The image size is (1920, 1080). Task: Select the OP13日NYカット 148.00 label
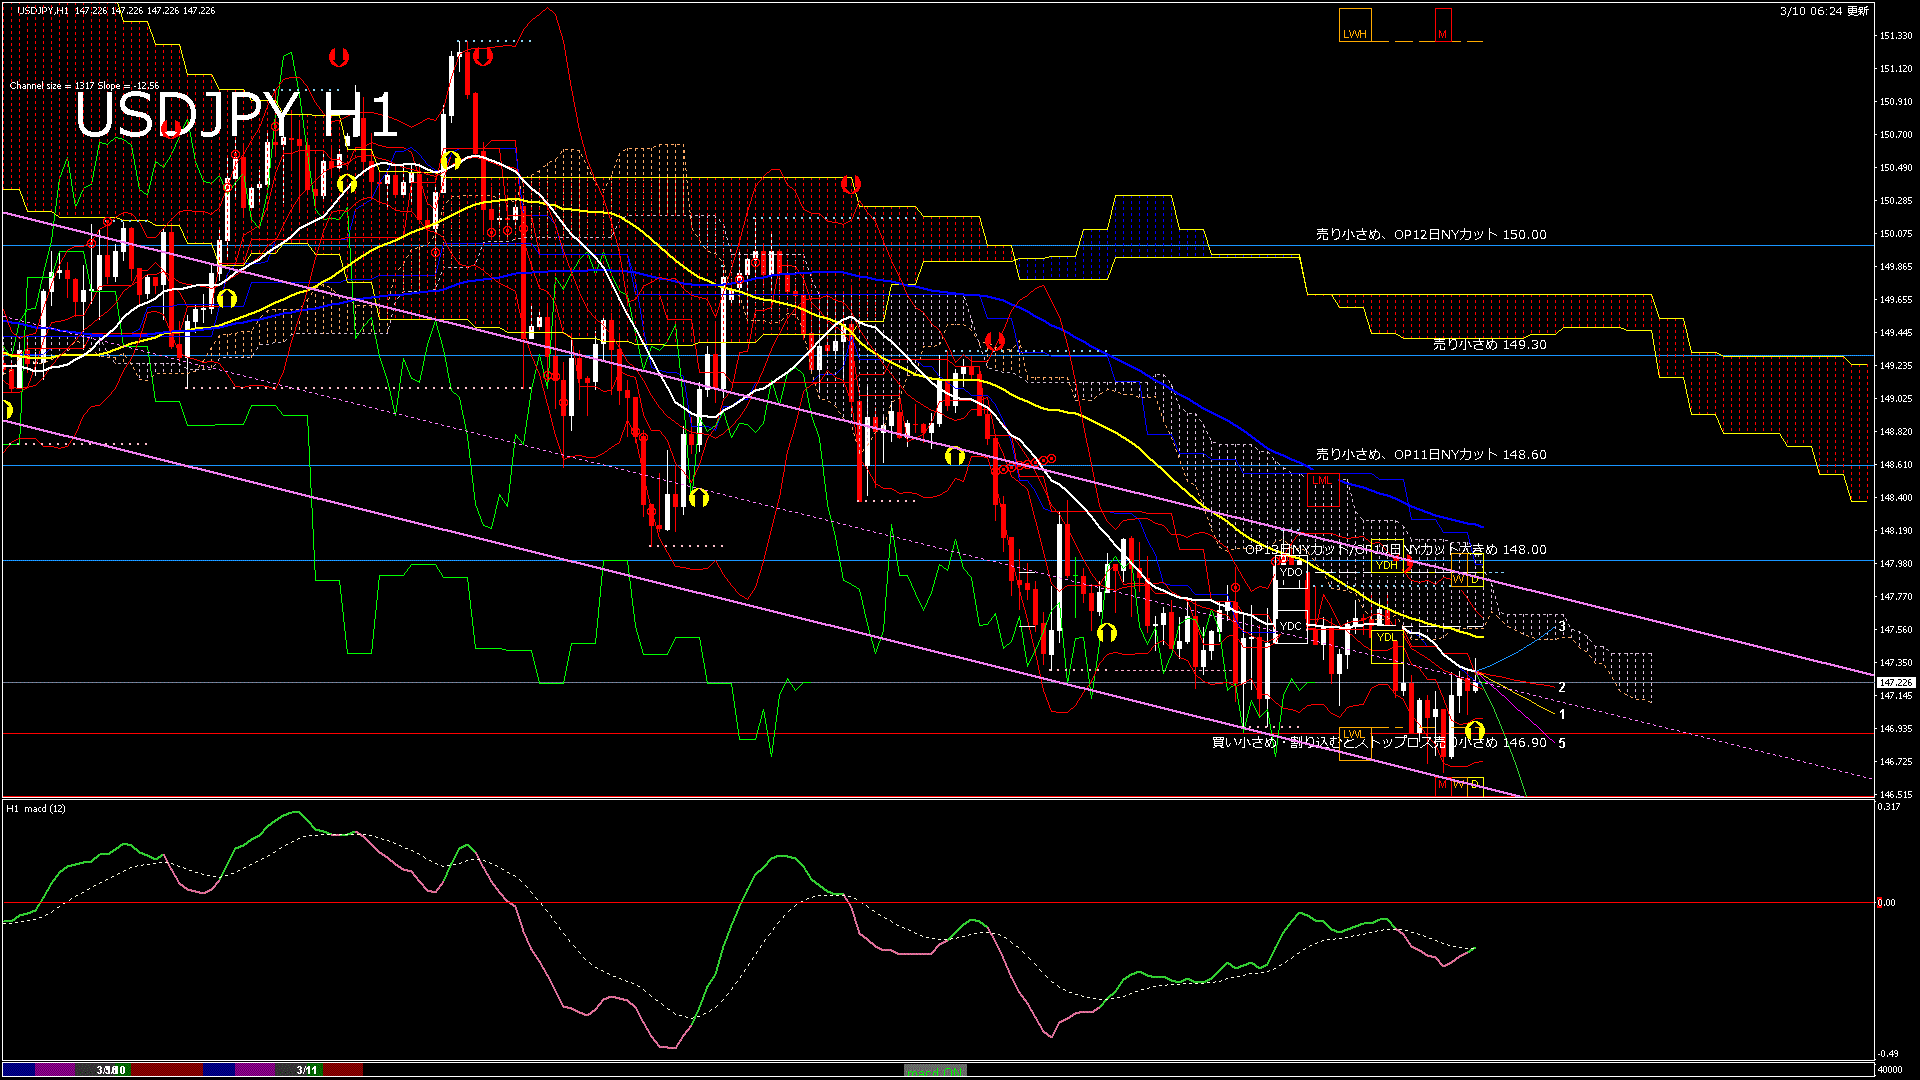1396,549
